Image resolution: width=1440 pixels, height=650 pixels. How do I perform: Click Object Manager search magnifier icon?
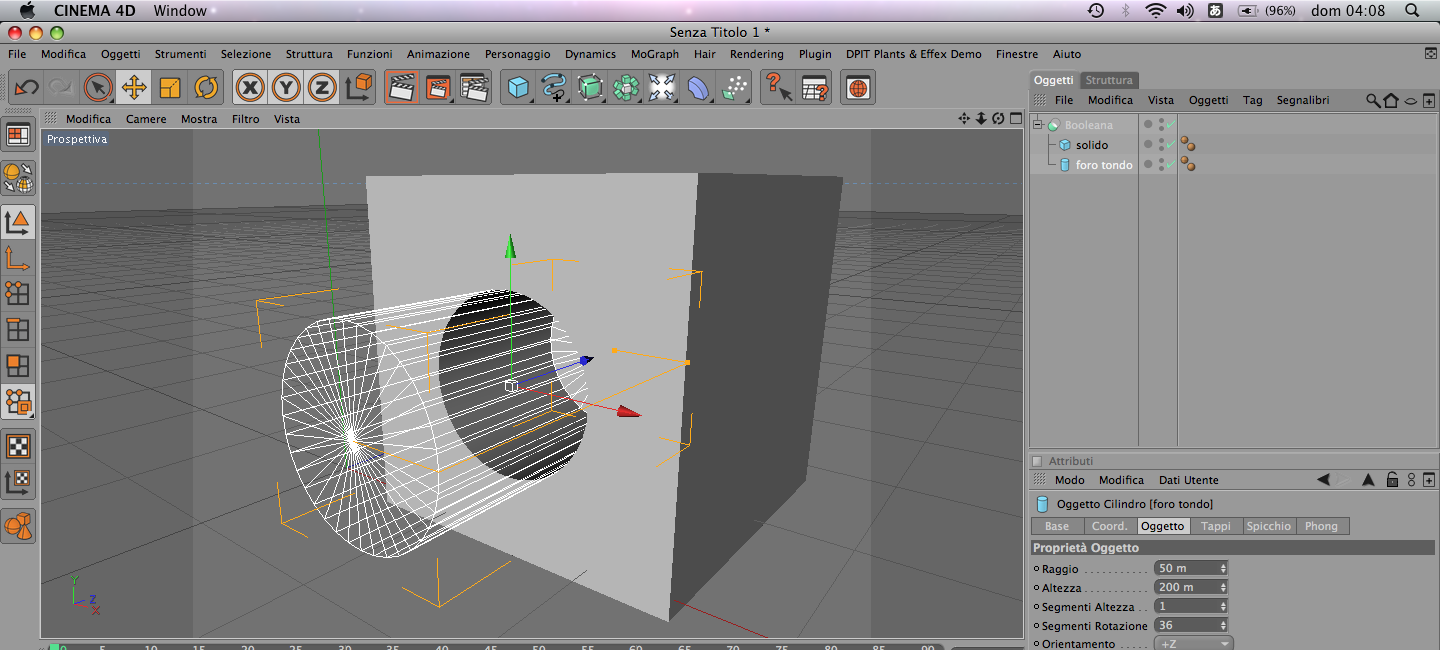tap(1374, 100)
